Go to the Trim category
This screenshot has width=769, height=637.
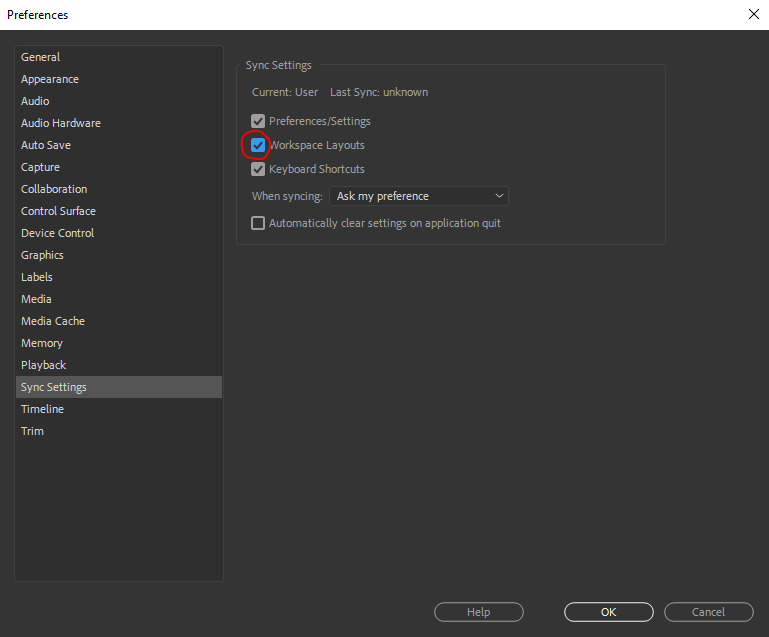[33, 431]
